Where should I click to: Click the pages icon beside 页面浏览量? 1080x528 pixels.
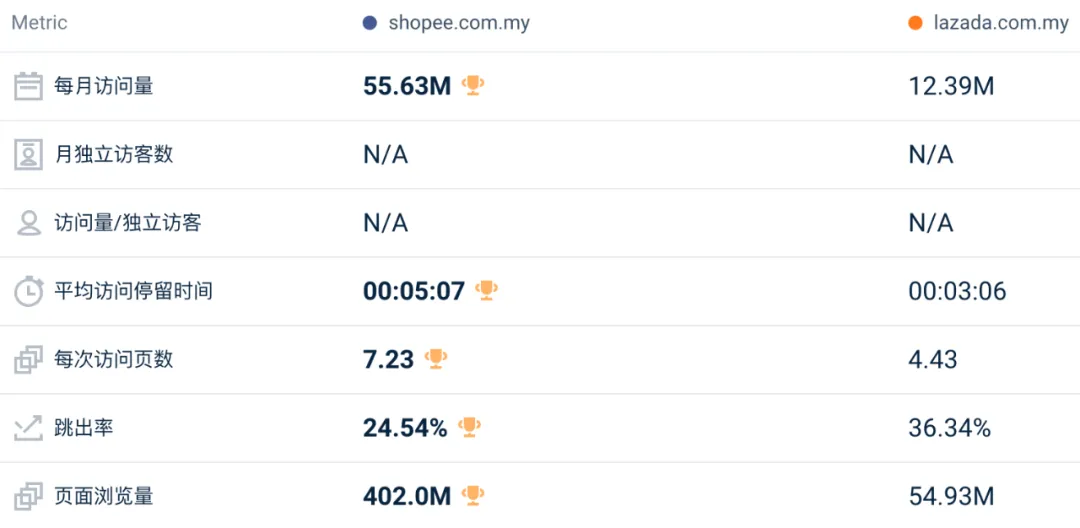[28, 495]
